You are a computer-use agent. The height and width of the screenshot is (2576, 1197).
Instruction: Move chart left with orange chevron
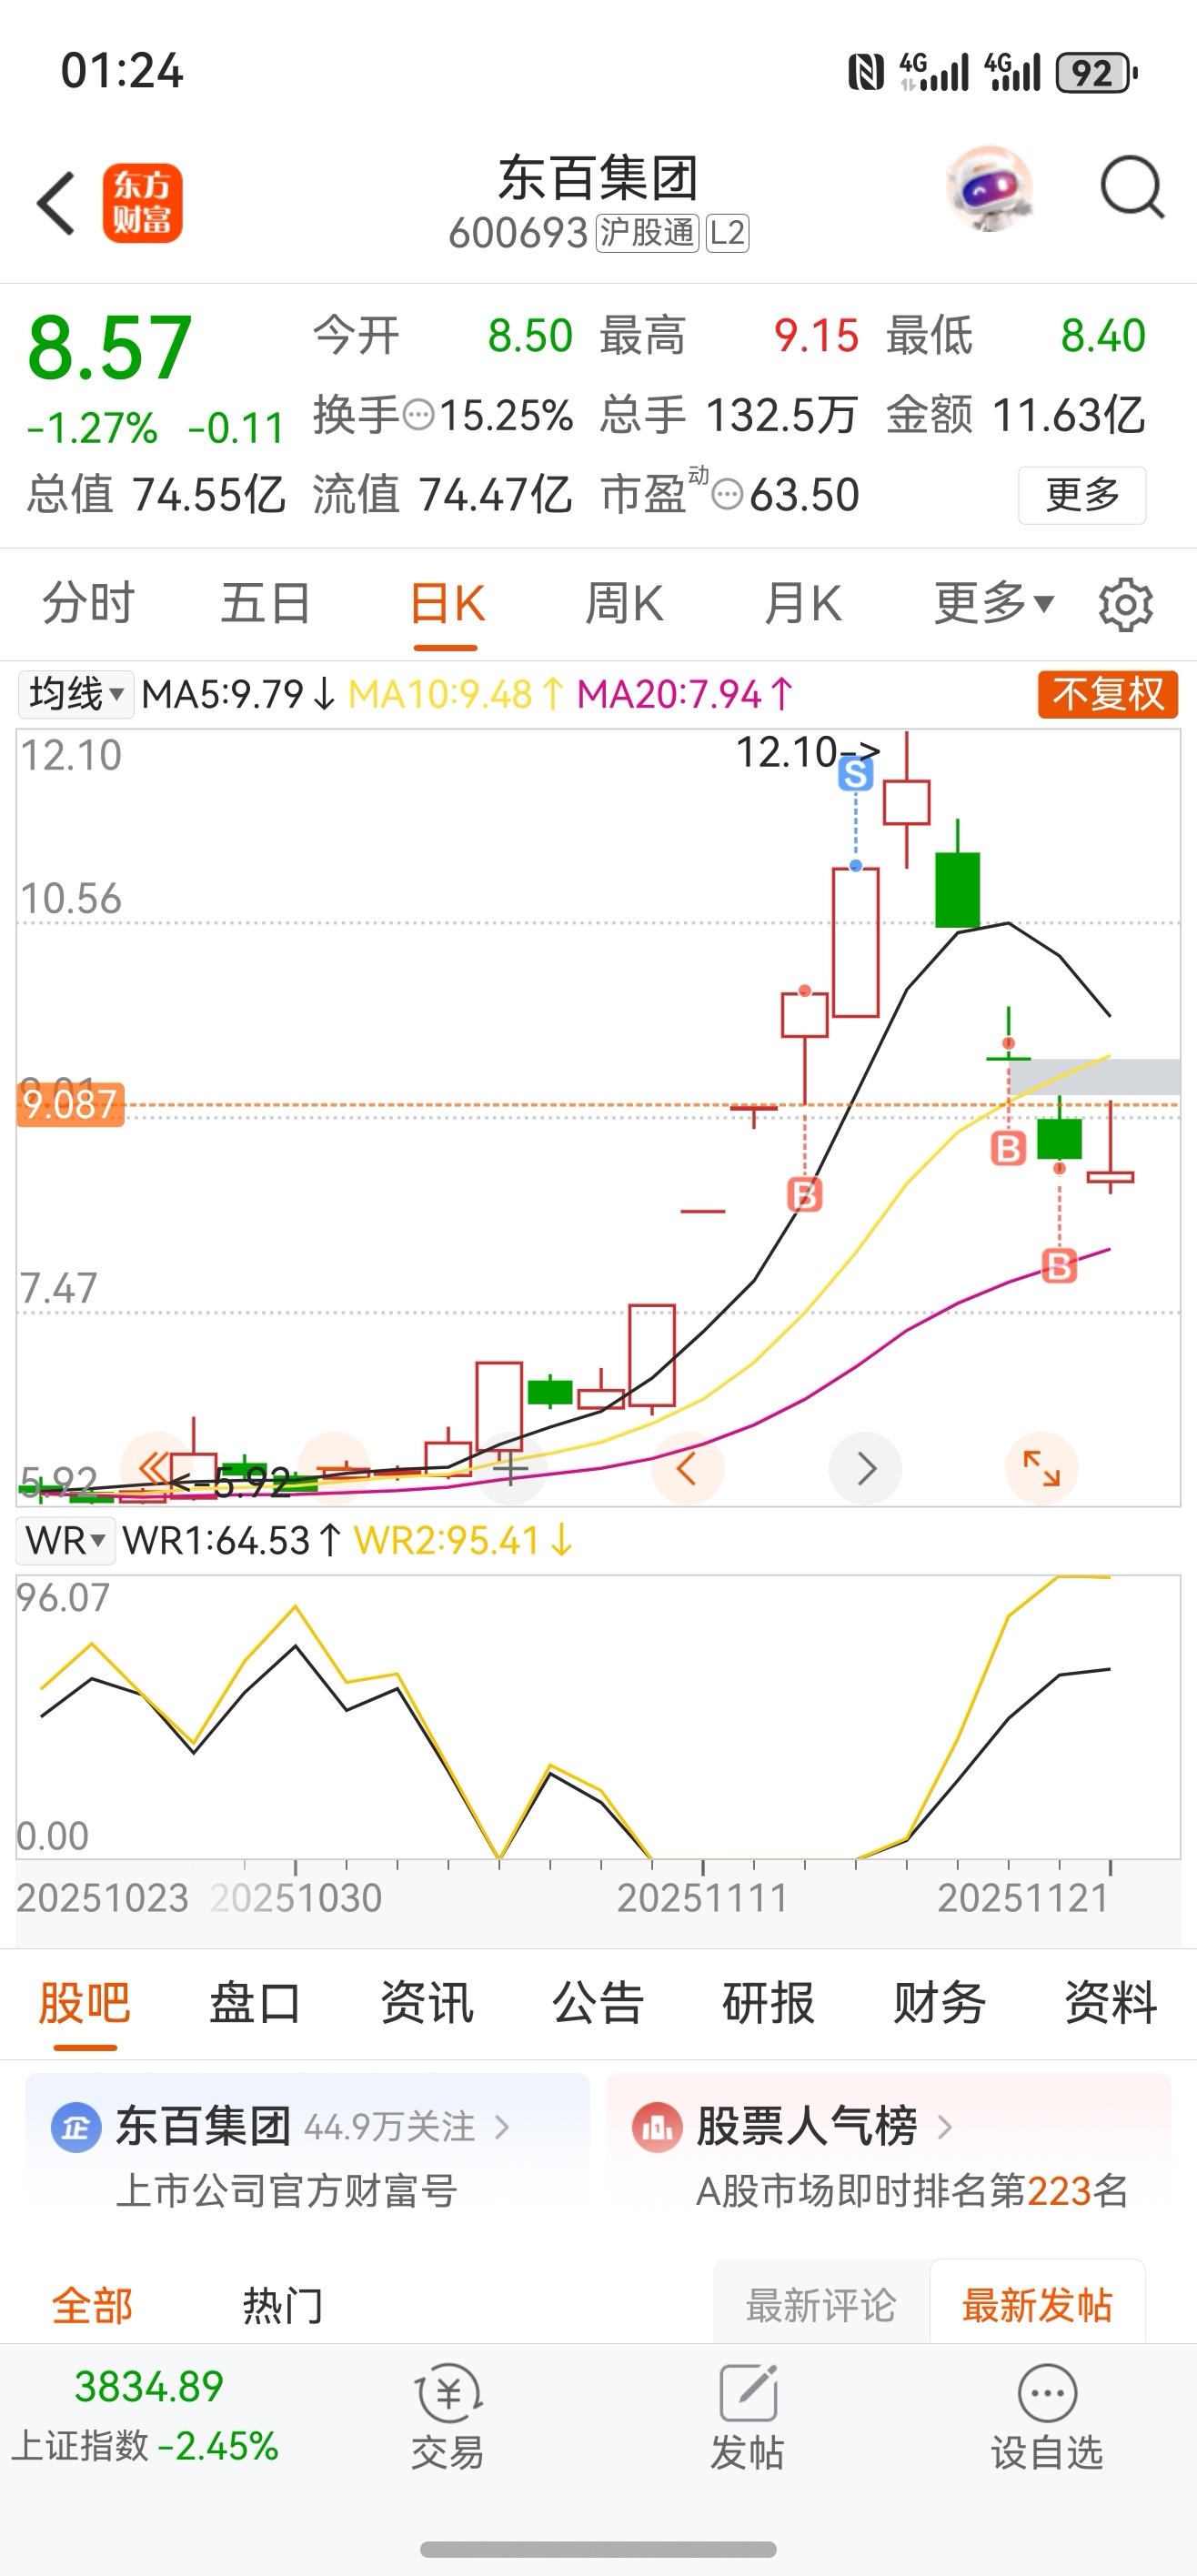687,1469
